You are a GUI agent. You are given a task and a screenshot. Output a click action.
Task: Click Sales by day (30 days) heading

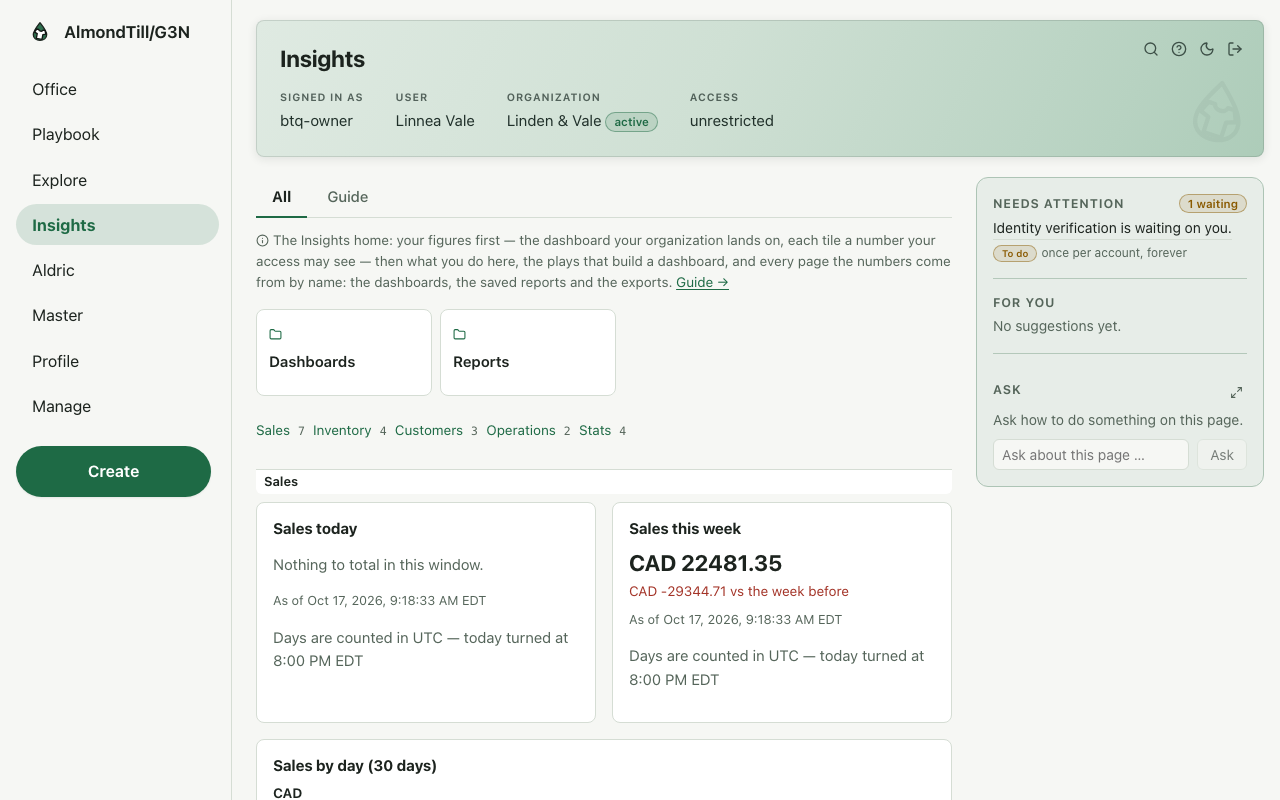(x=355, y=766)
